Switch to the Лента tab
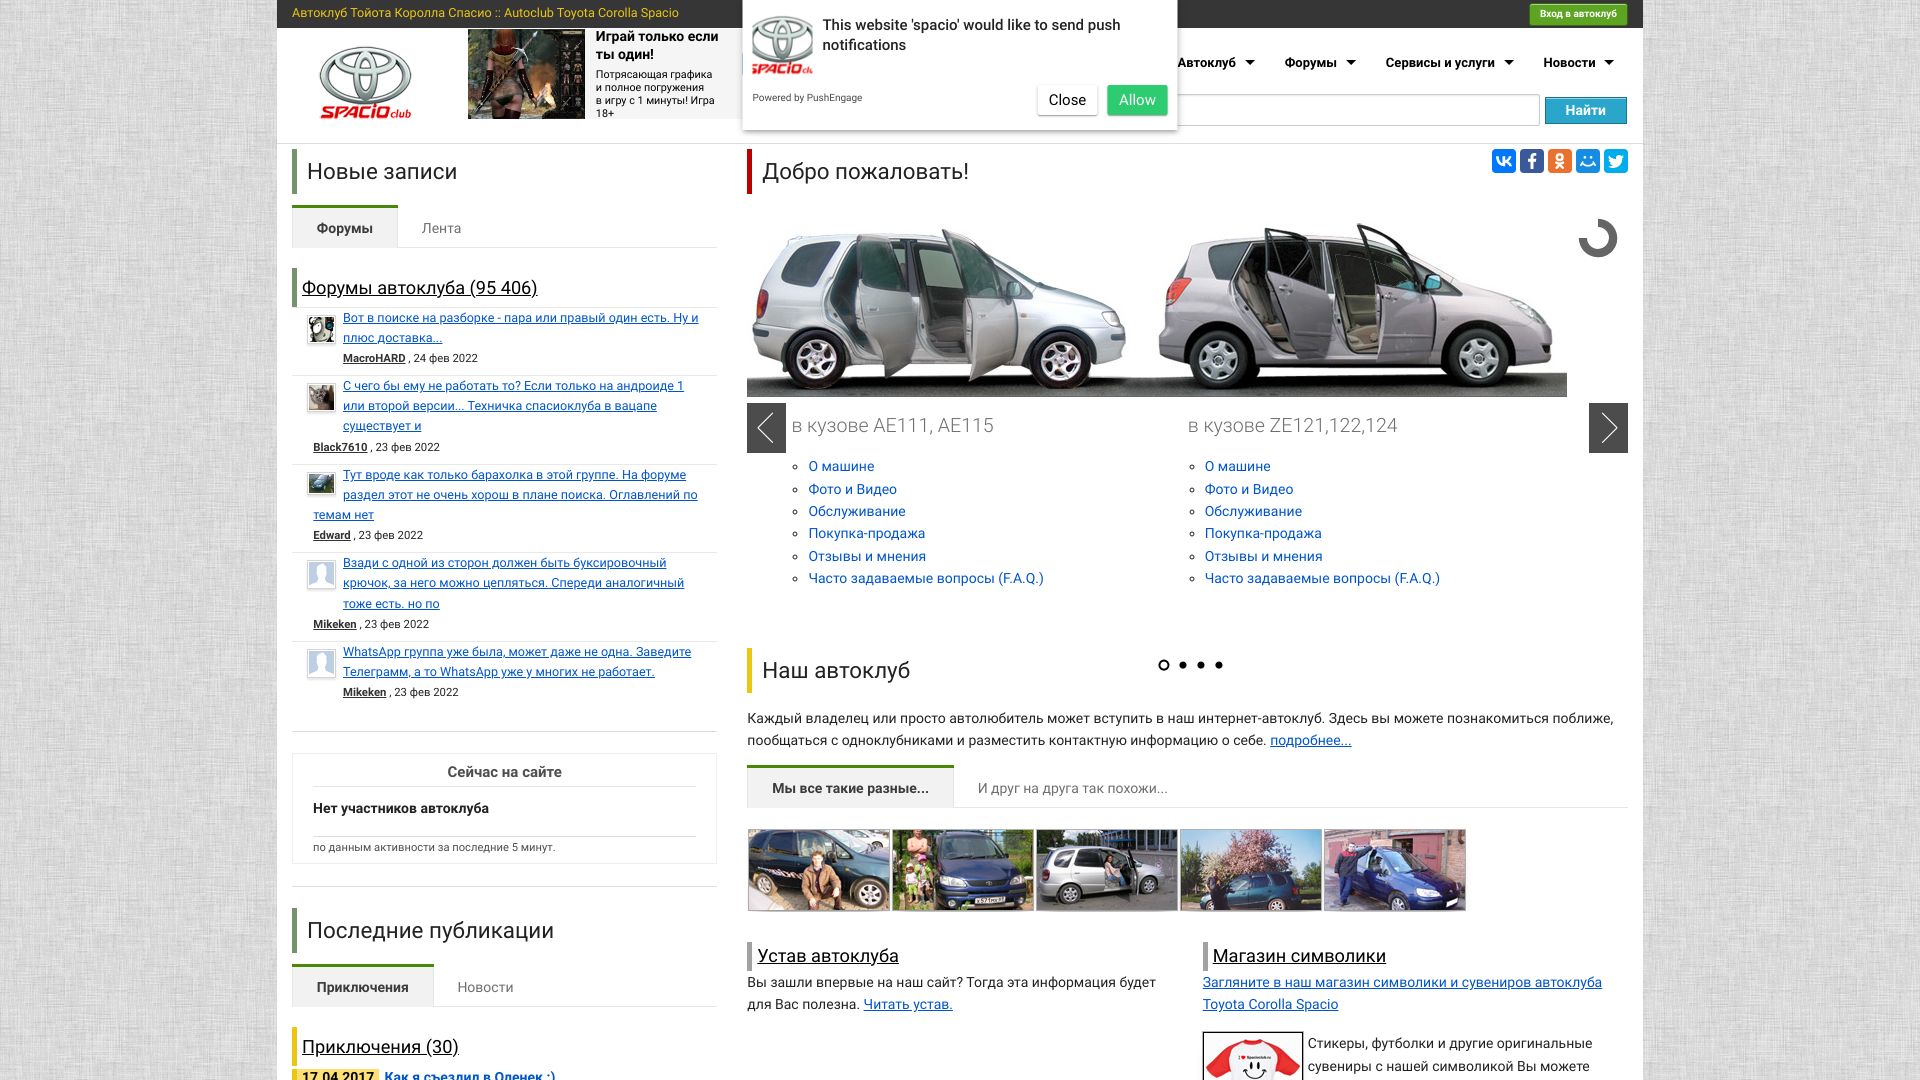The width and height of the screenshot is (1920, 1080). (x=441, y=228)
